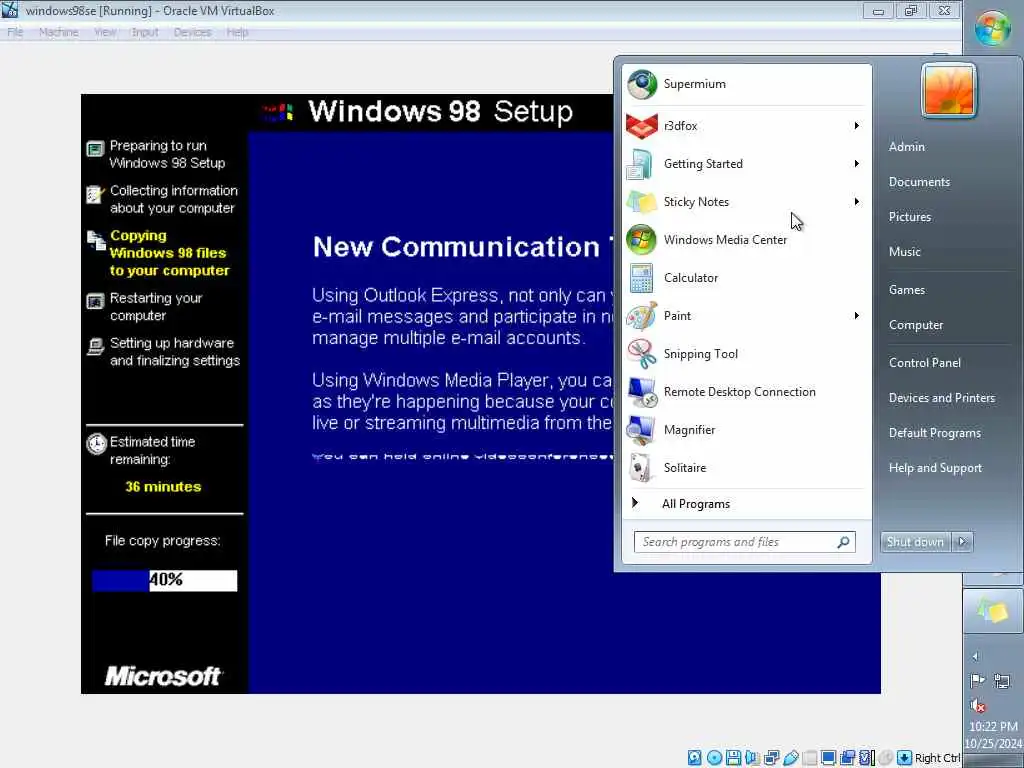Open Documents from Start menu
The image size is (1024, 768).
point(919,182)
